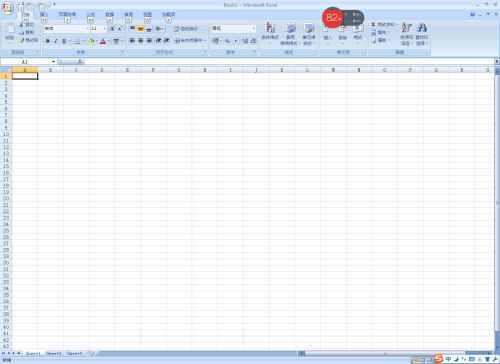Expand the Name Box dropdown arrow
Viewport: 500px width, 364px height.
tap(53, 62)
